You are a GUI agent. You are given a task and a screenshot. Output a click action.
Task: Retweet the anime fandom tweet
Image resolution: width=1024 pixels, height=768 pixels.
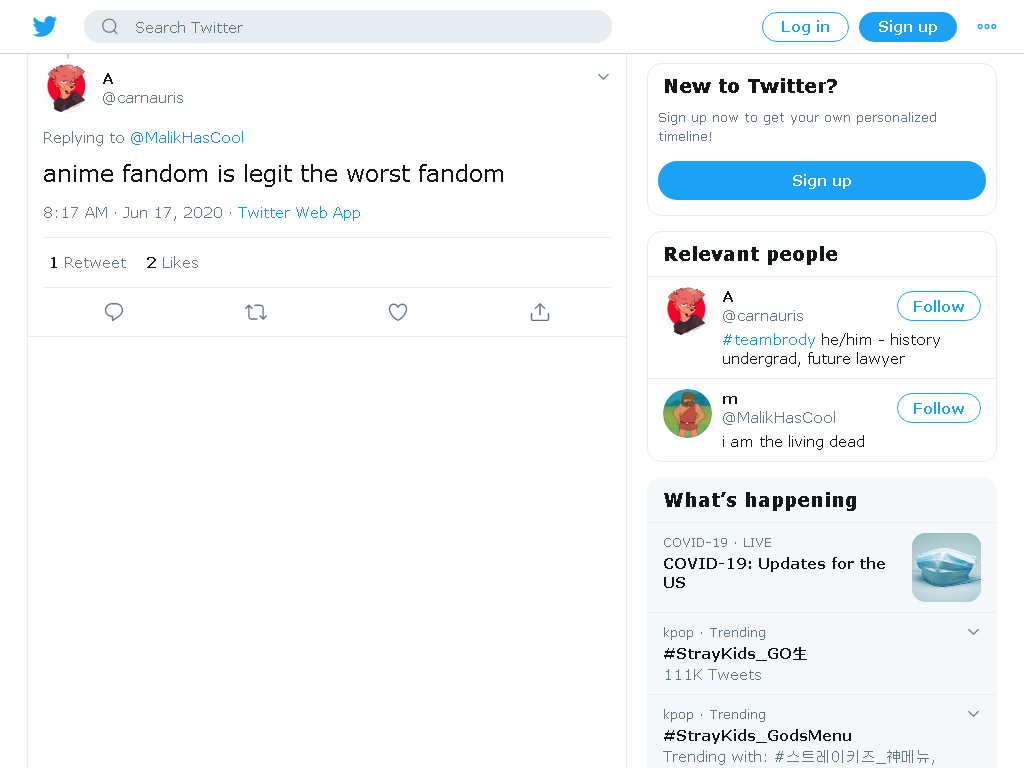(256, 312)
